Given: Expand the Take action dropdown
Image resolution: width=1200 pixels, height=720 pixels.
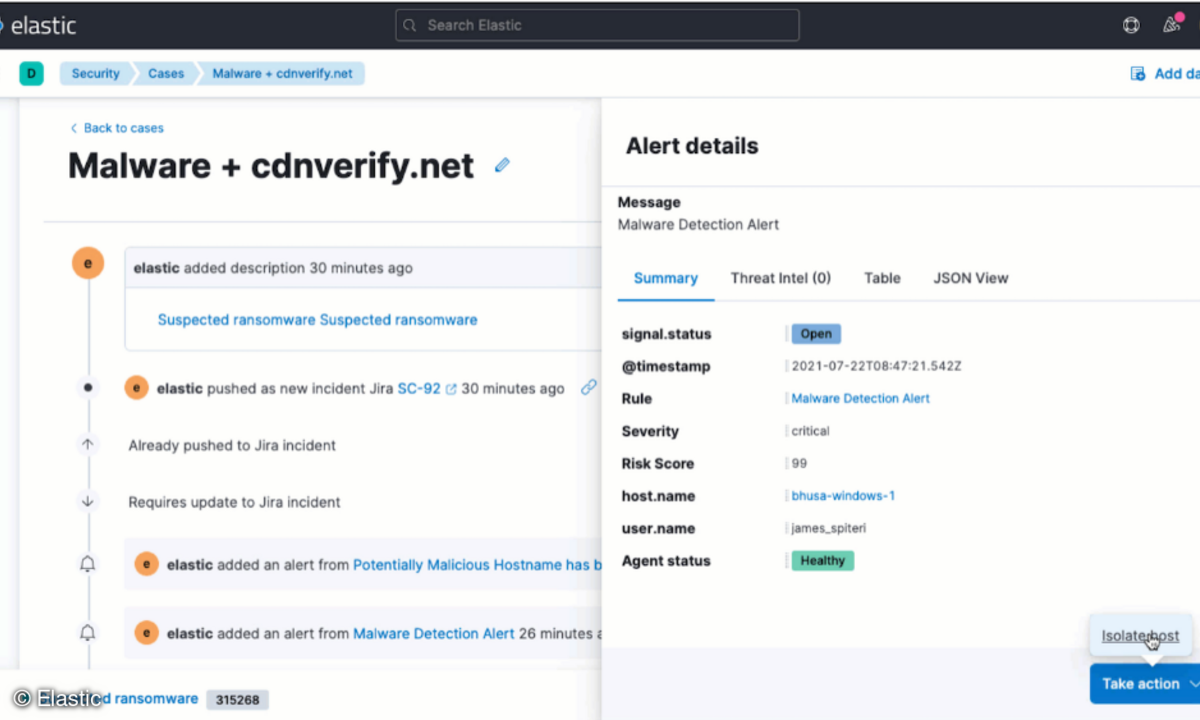Looking at the screenshot, I should click(1145, 684).
